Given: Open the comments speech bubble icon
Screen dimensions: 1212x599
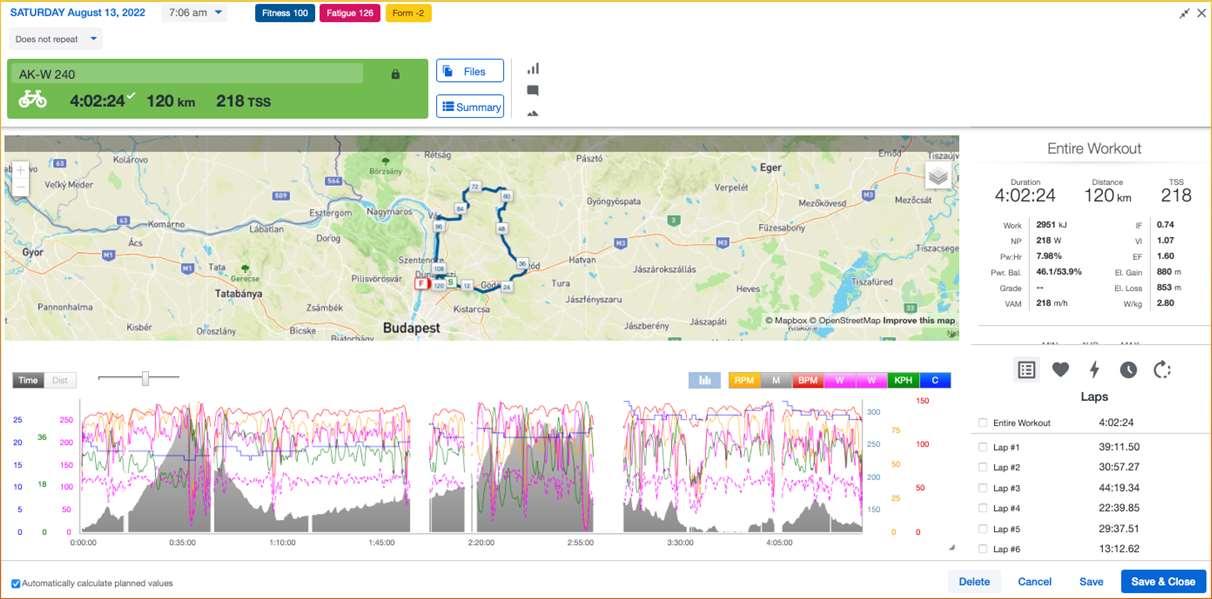Looking at the screenshot, I should click(x=533, y=91).
